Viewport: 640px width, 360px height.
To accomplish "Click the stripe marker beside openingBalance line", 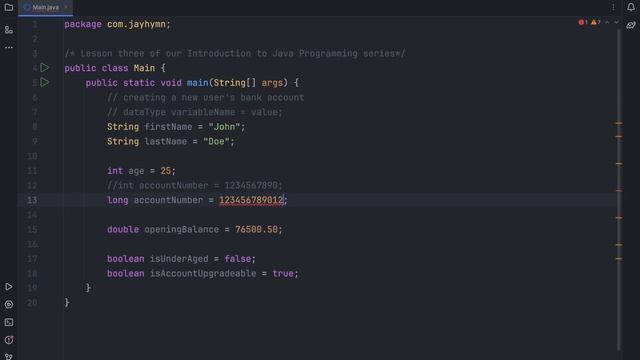I will [619, 218].
